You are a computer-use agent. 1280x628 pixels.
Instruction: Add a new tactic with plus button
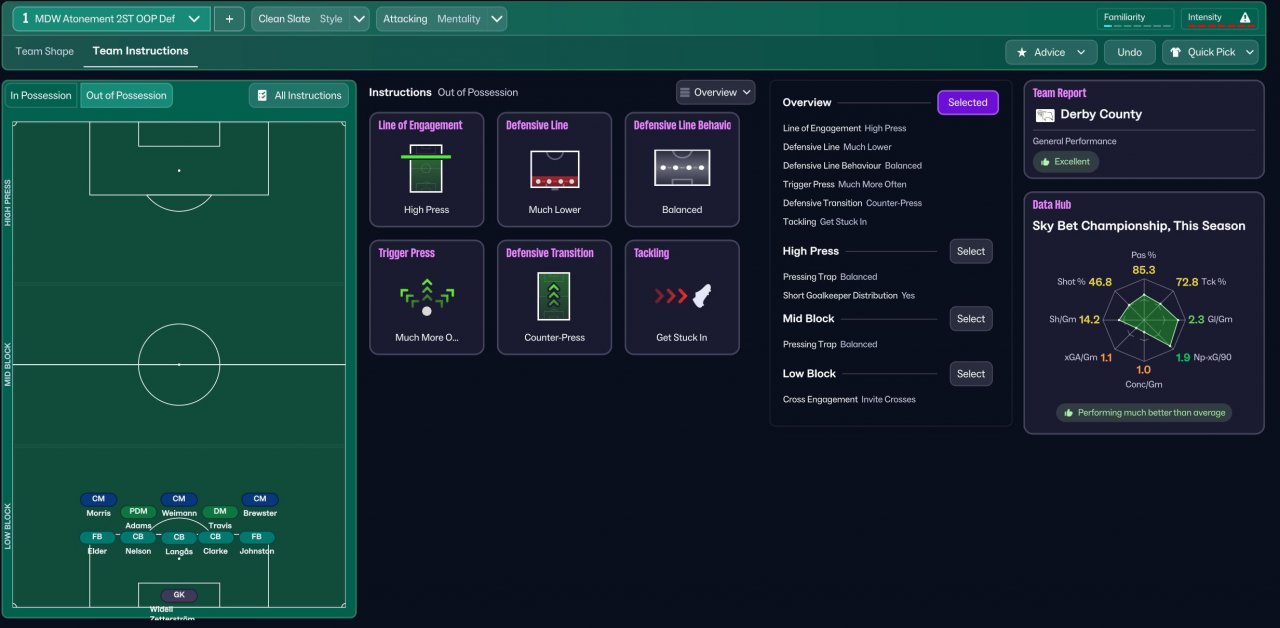(x=229, y=19)
